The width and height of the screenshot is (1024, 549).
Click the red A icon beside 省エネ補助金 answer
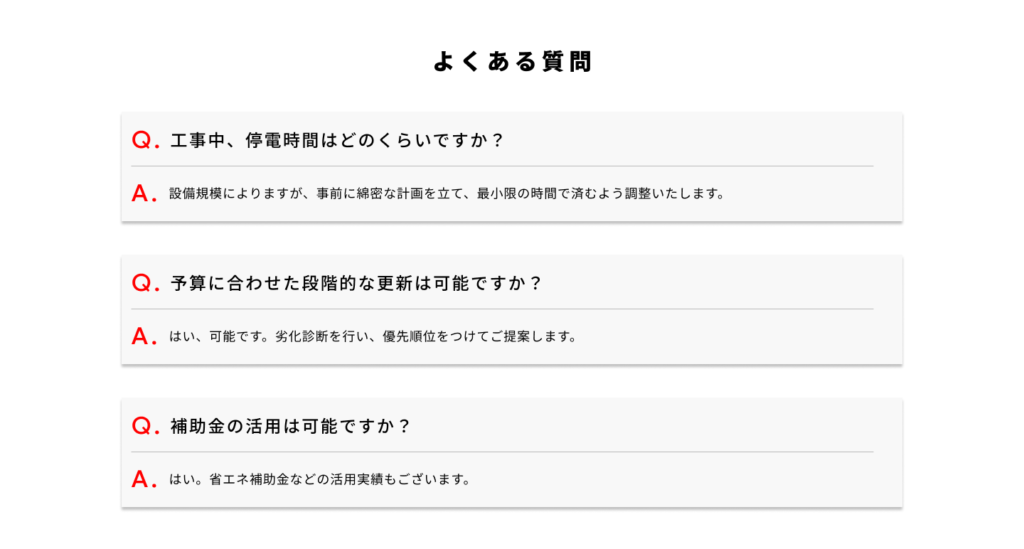click(x=144, y=480)
